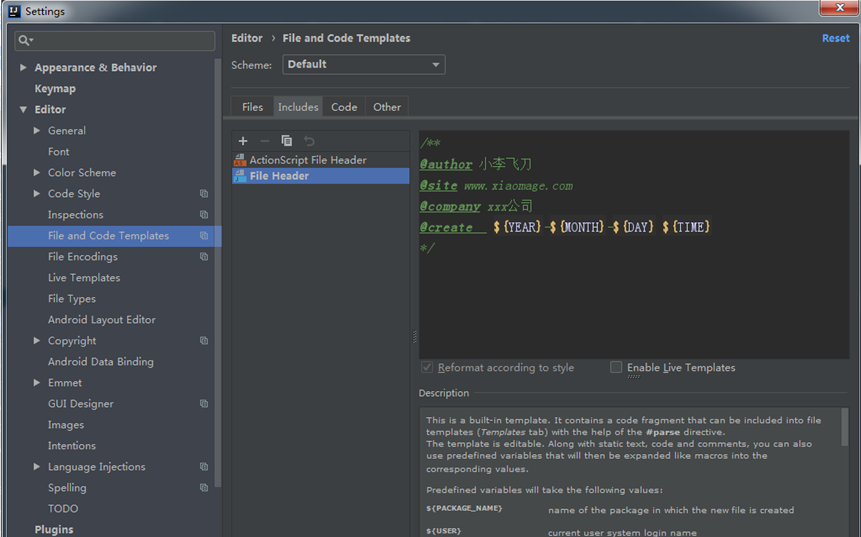Collapse the Editor section arrow

point(23,109)
